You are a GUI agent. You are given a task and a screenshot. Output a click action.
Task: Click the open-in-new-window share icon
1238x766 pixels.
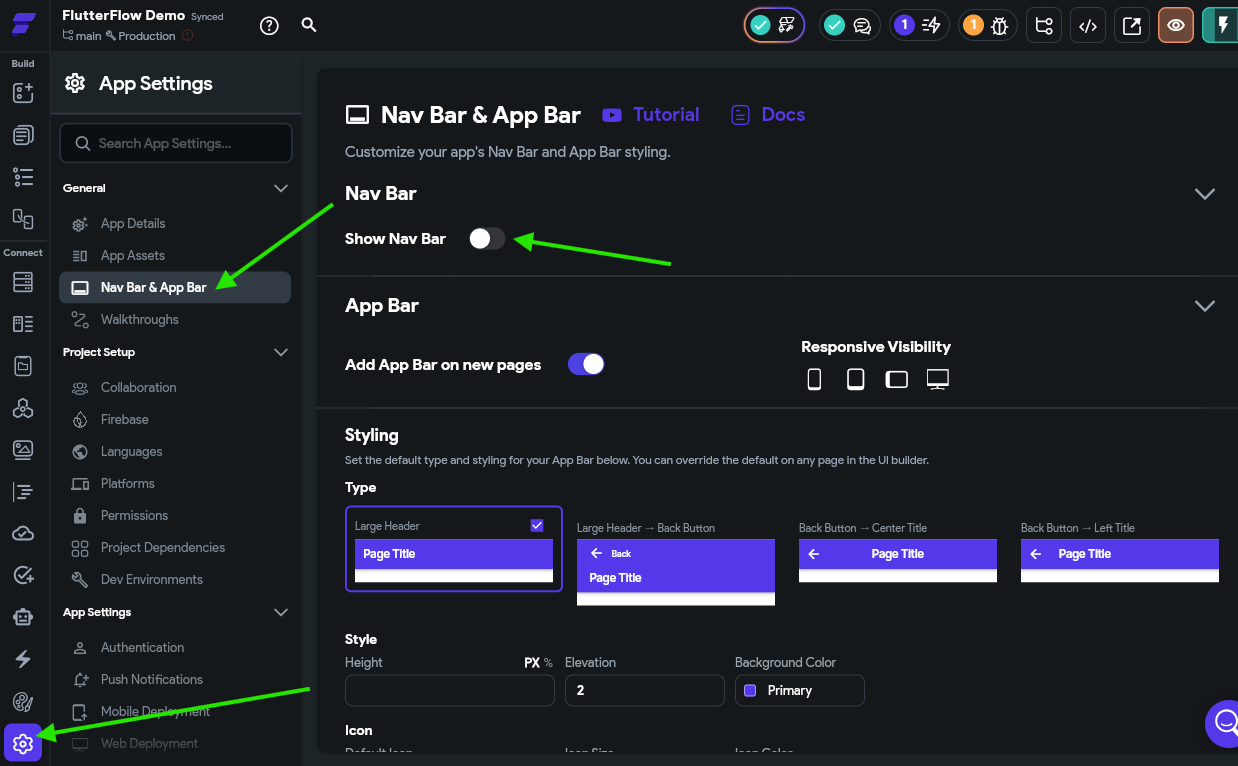tap(1132, 26)
